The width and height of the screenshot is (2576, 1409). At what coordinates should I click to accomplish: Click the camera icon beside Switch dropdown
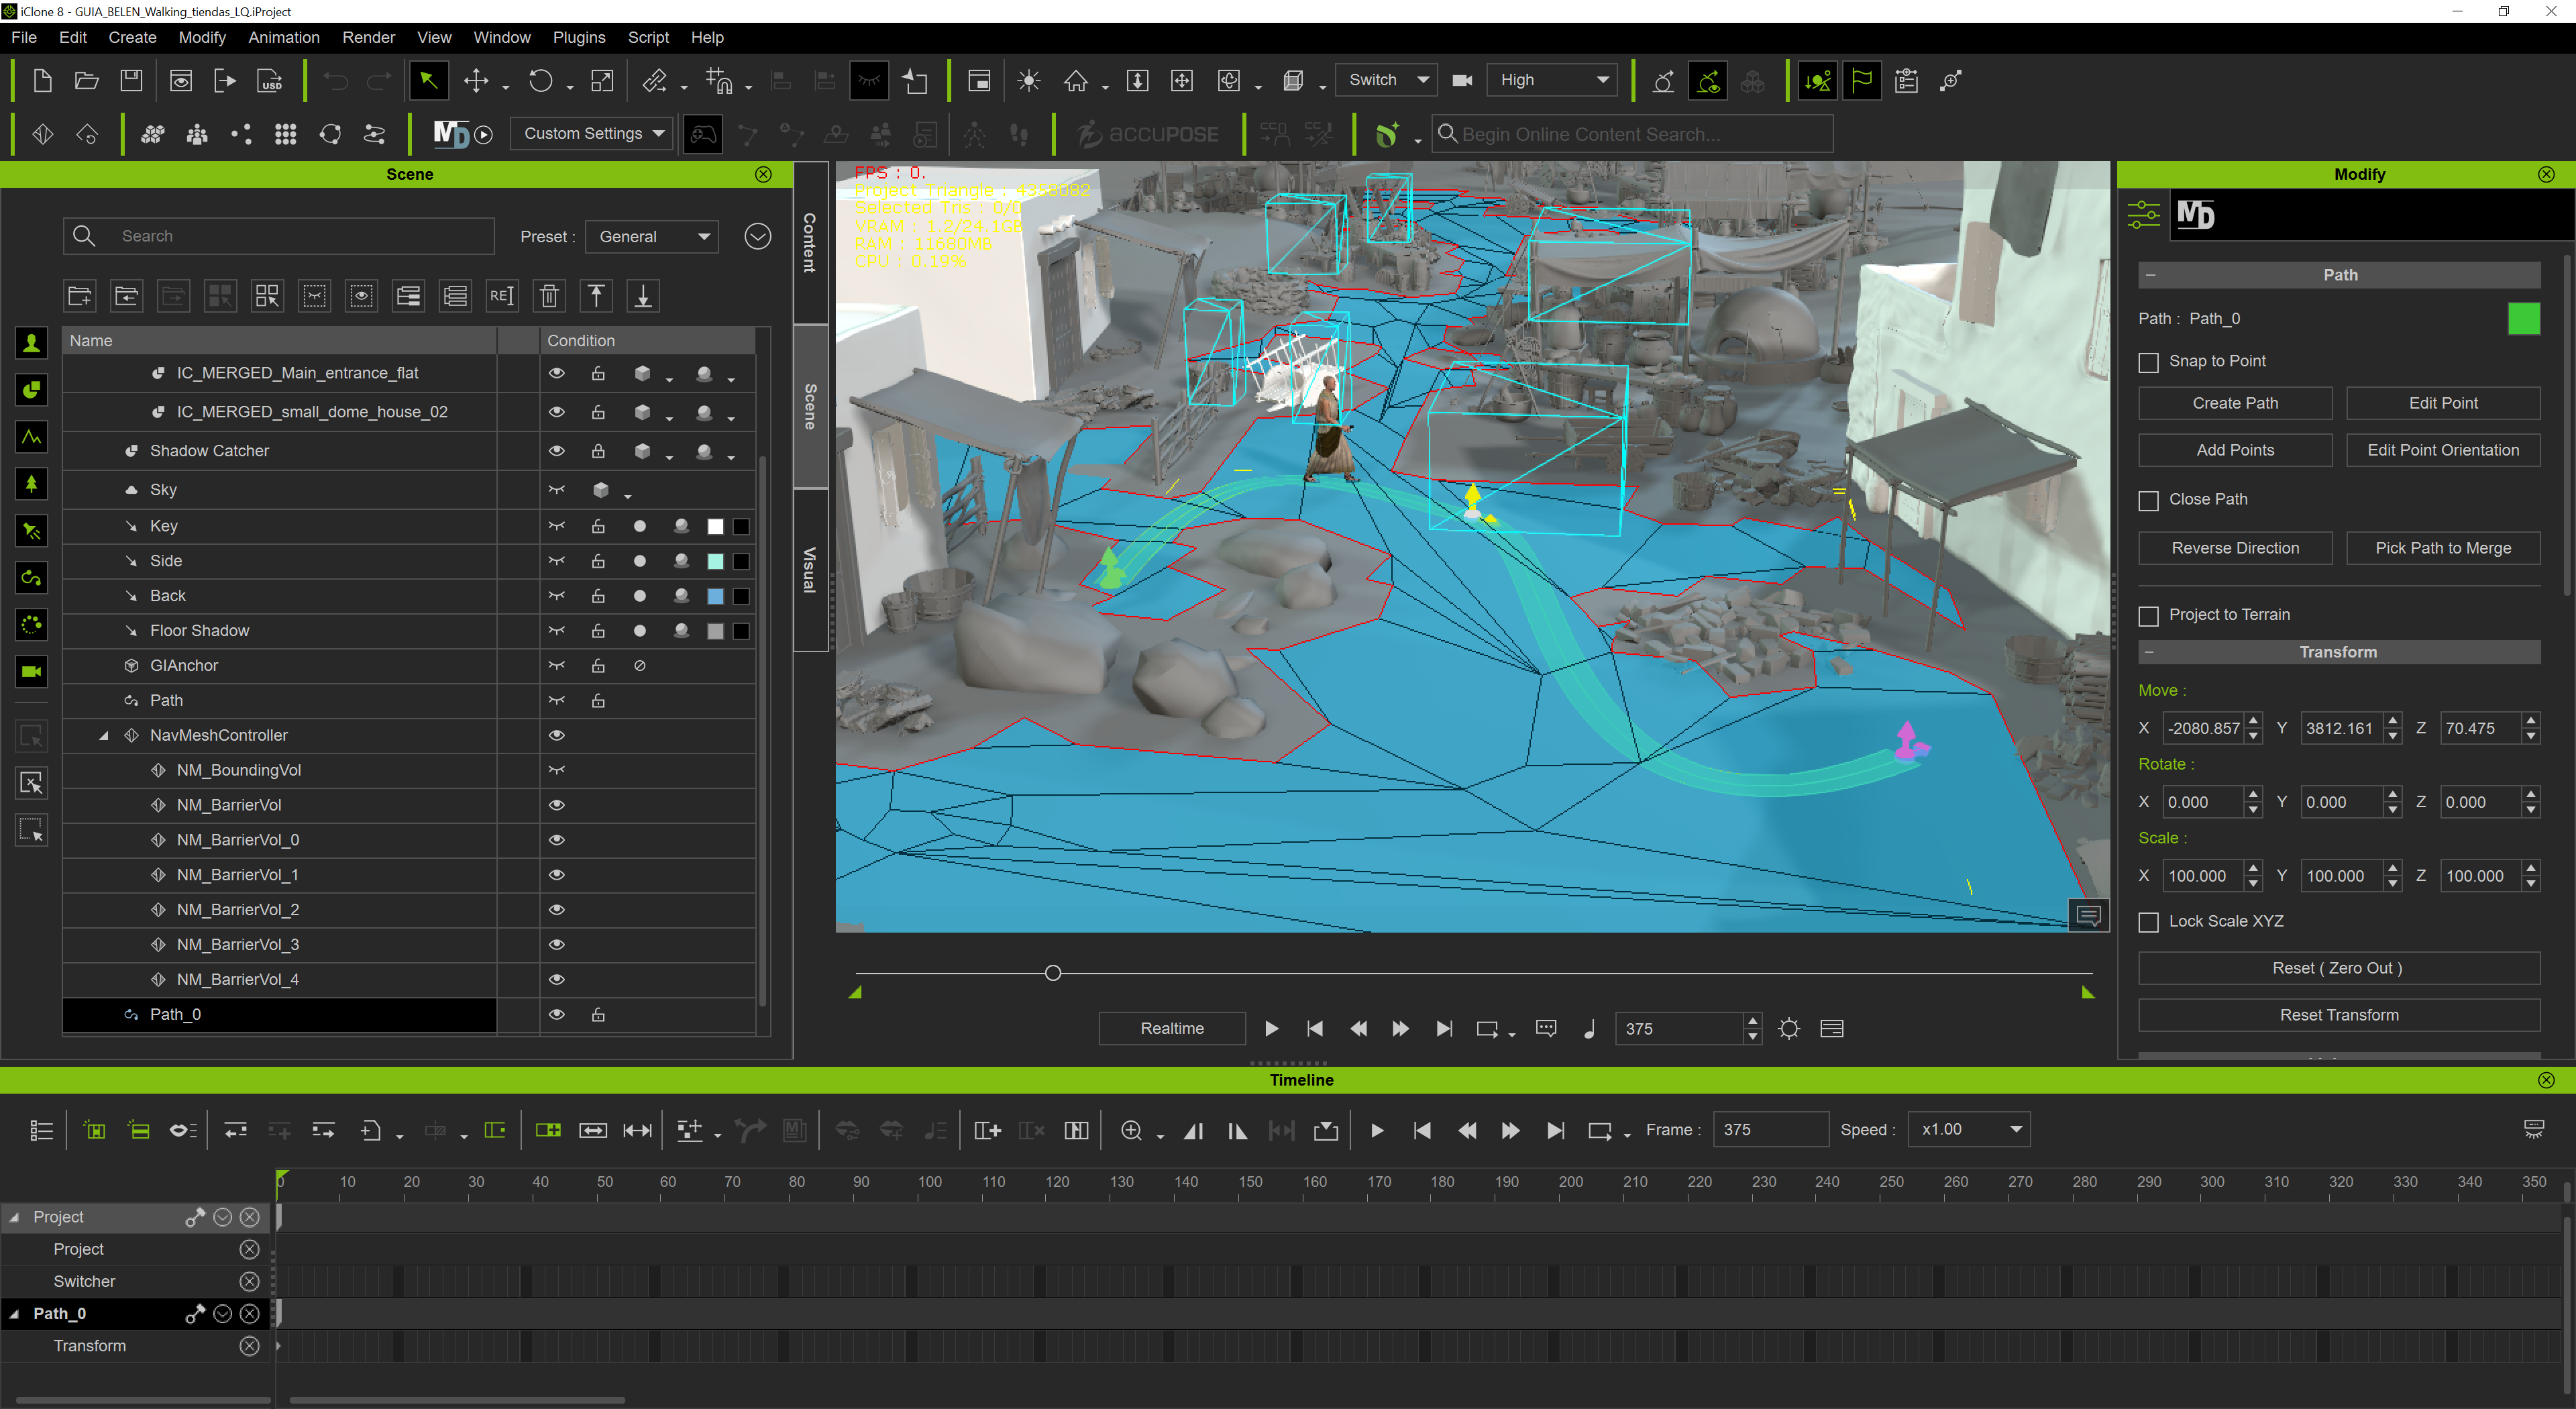[x=1462, y=80]
